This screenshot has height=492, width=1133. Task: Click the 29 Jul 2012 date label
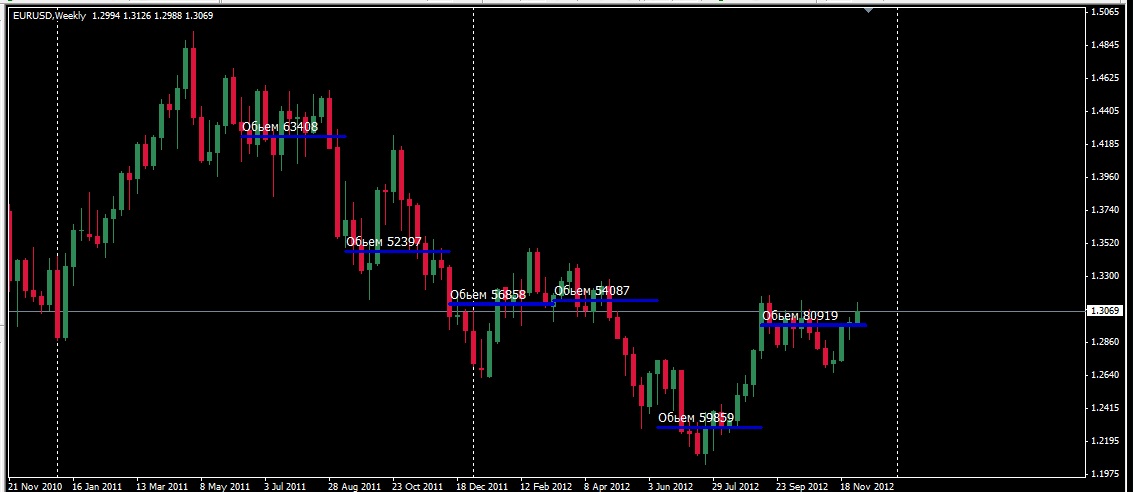point(735,486)
